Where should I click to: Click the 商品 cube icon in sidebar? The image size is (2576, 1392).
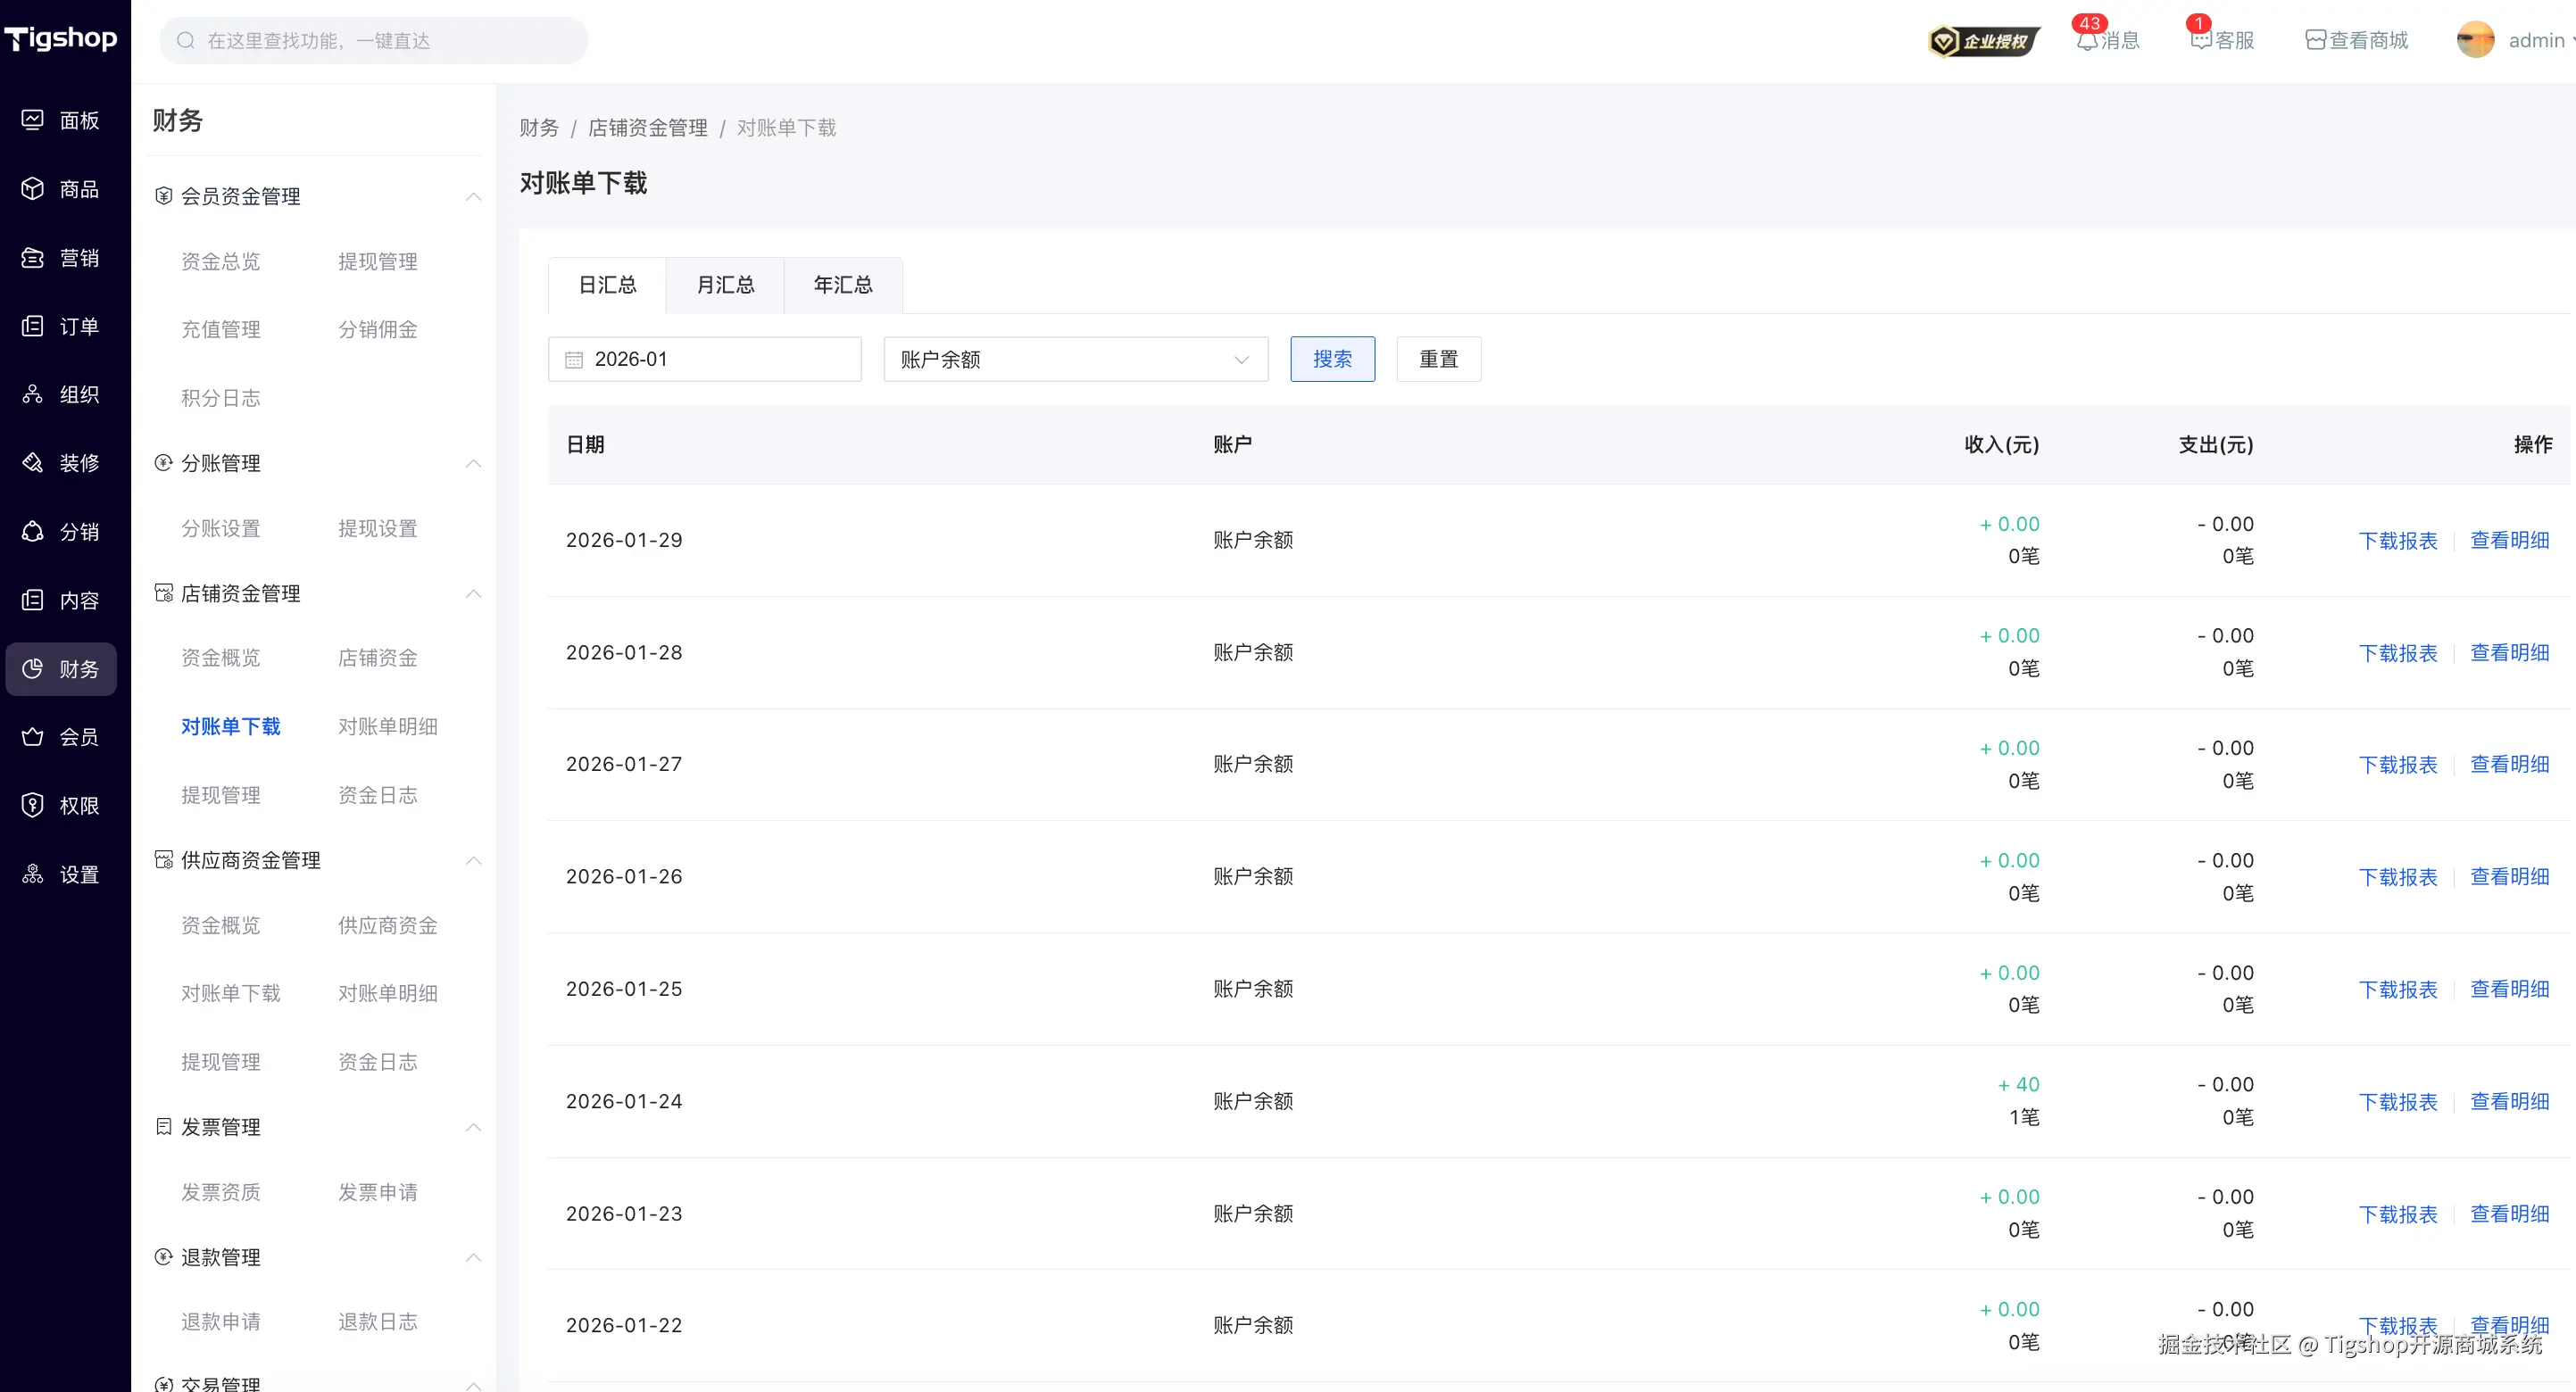click(x=33, y=189)
